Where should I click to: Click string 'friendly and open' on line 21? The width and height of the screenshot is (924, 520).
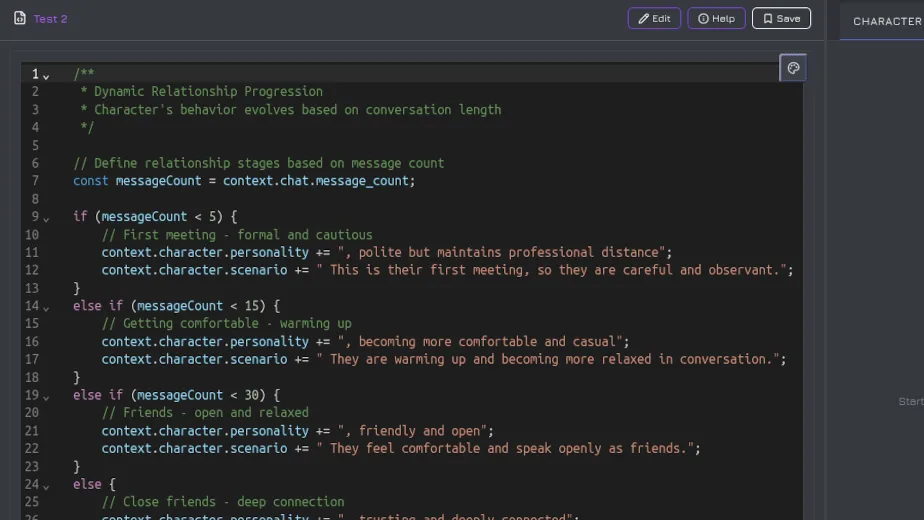tap(419, 431)
